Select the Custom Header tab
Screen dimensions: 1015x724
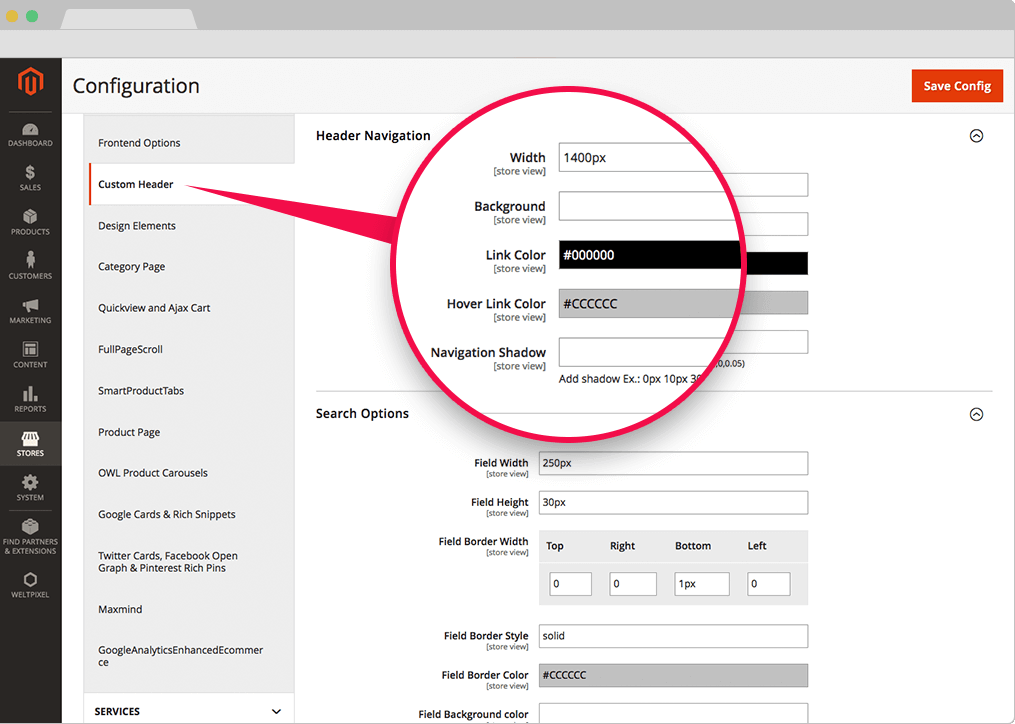136,184
